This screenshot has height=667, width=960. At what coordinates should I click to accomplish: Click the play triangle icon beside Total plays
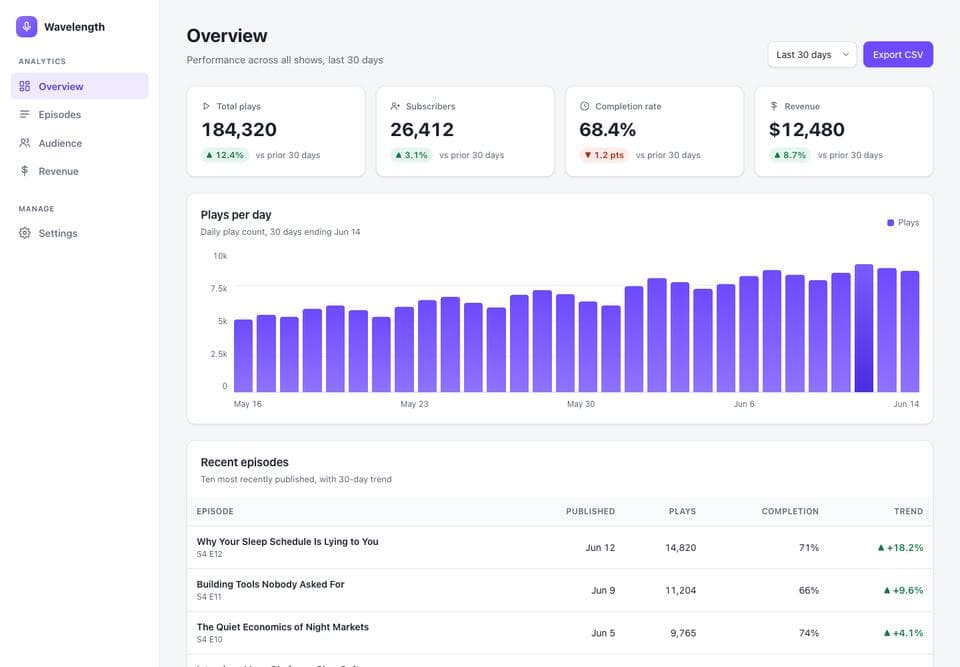pos(206,106)
